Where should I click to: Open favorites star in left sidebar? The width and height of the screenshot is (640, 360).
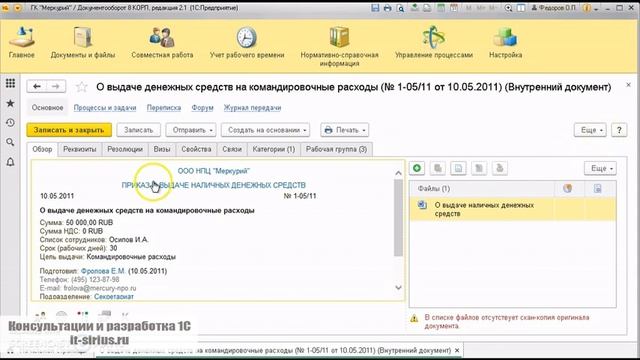point(10,103)
